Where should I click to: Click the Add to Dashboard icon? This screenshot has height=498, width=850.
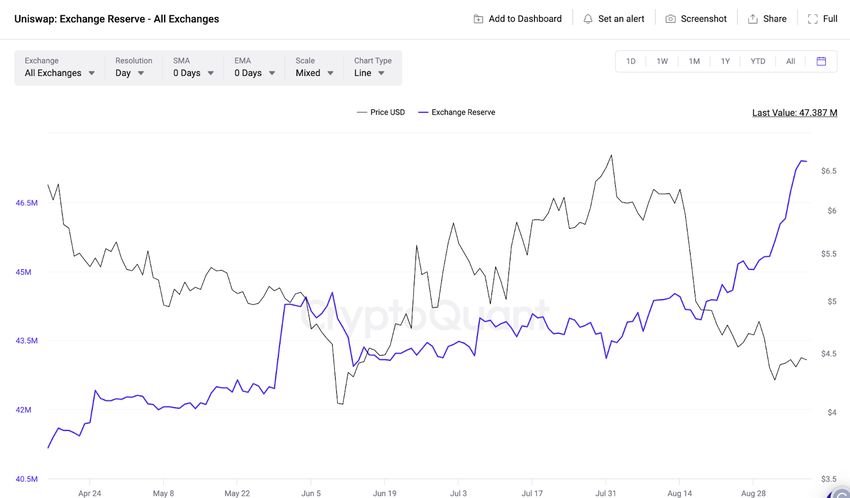coord(478,19)
